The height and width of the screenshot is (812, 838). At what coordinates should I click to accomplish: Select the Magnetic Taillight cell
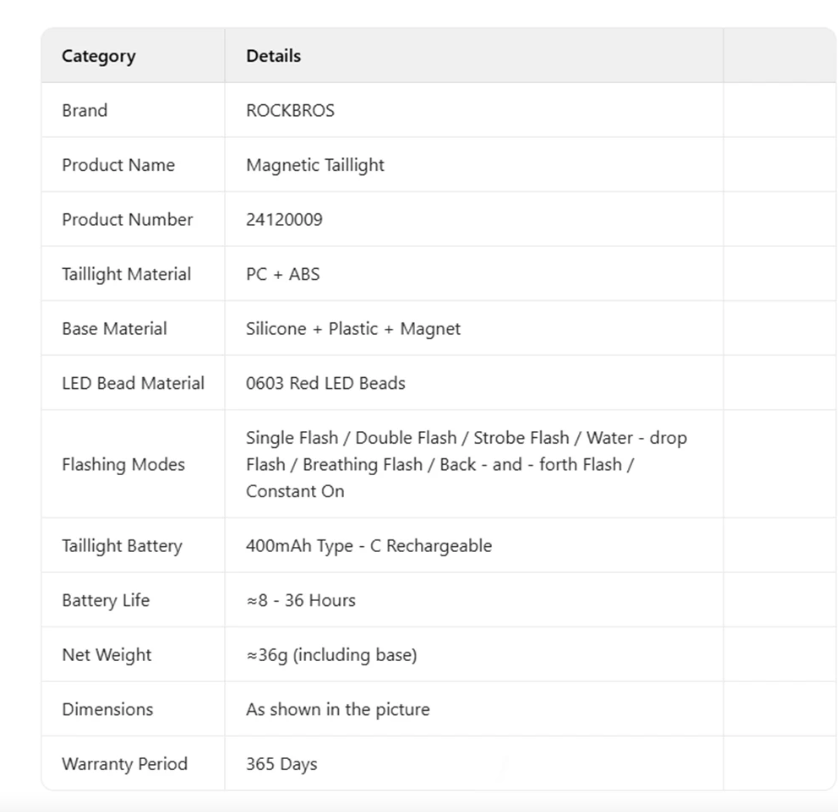coord(315,165)
